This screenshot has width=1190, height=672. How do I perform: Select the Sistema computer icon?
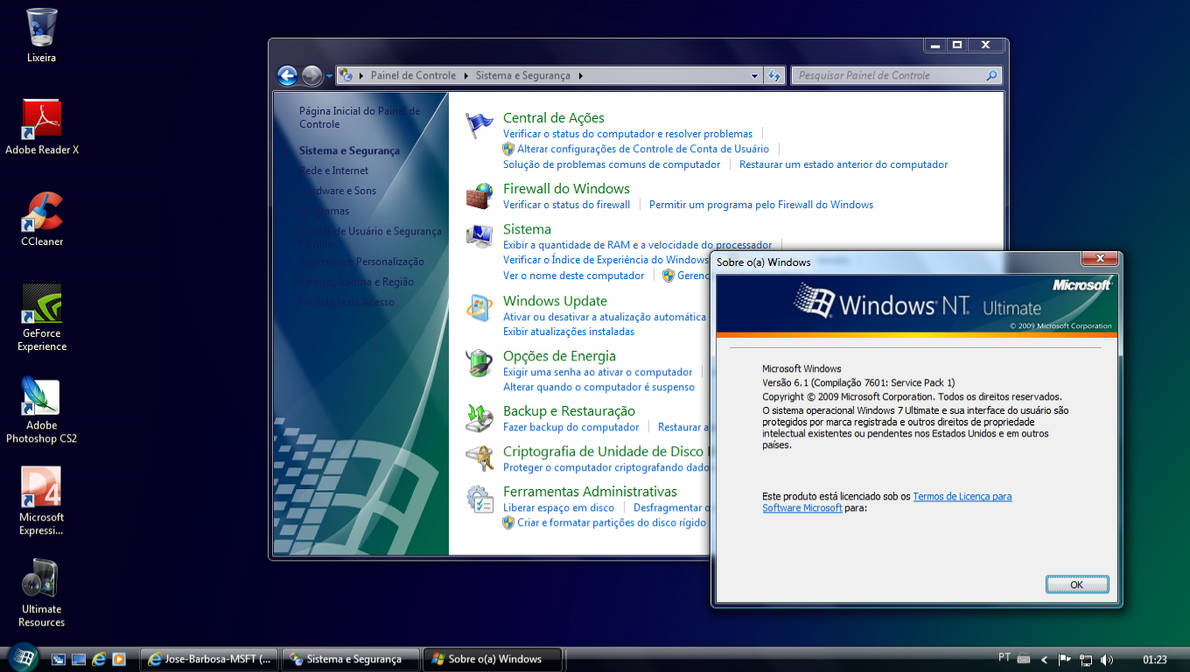pos(478,236)
